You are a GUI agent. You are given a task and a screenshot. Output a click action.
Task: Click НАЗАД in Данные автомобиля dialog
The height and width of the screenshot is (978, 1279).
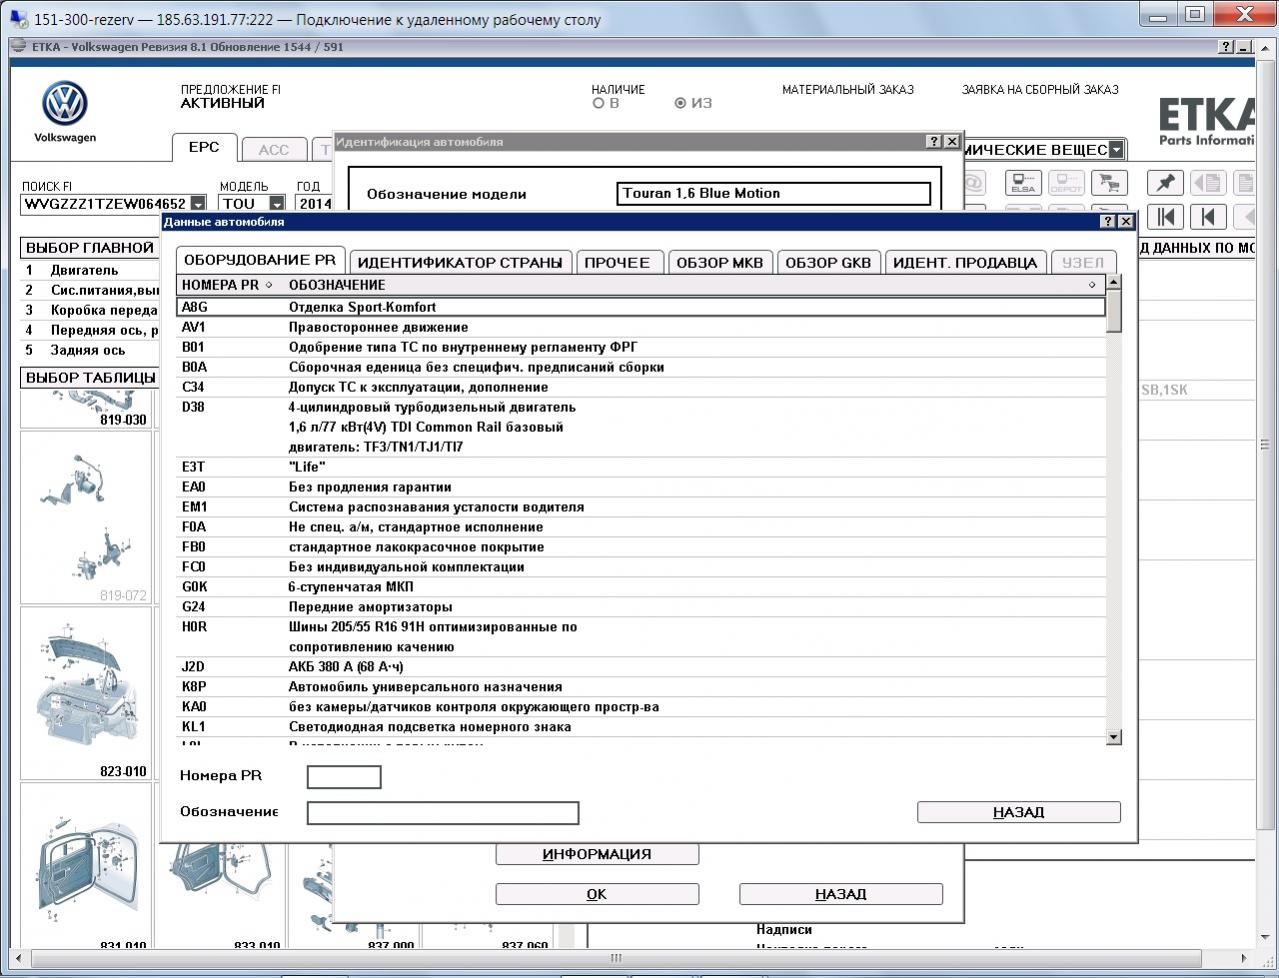coord(1019,812)
